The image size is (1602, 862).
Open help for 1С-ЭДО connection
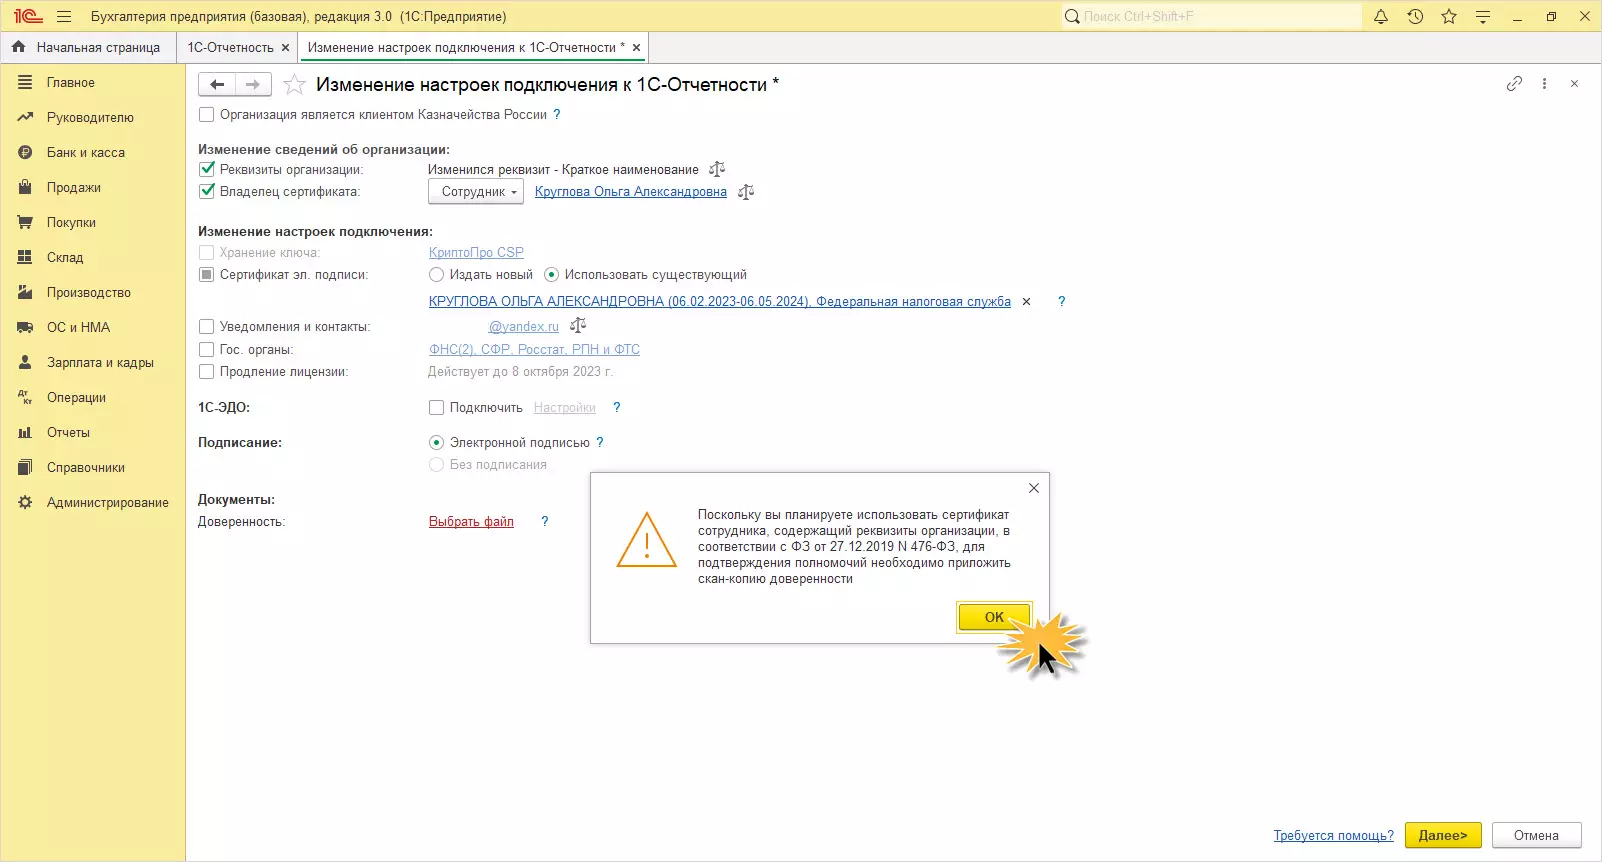coord(617,407)
